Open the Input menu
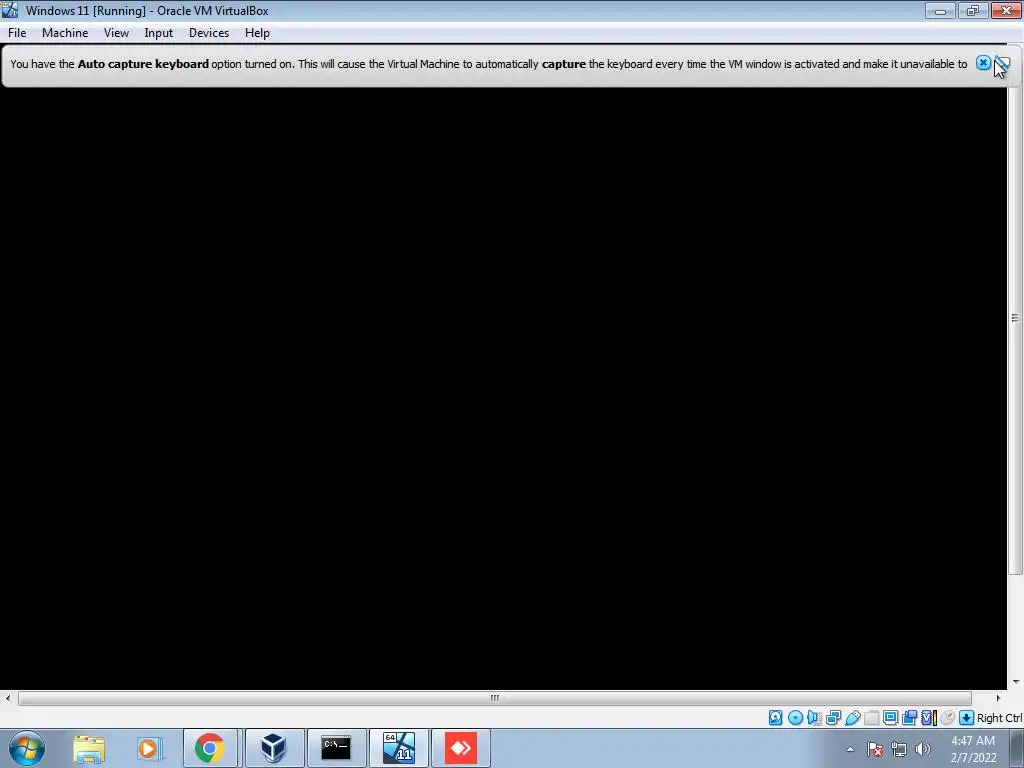 coord(159,33)
